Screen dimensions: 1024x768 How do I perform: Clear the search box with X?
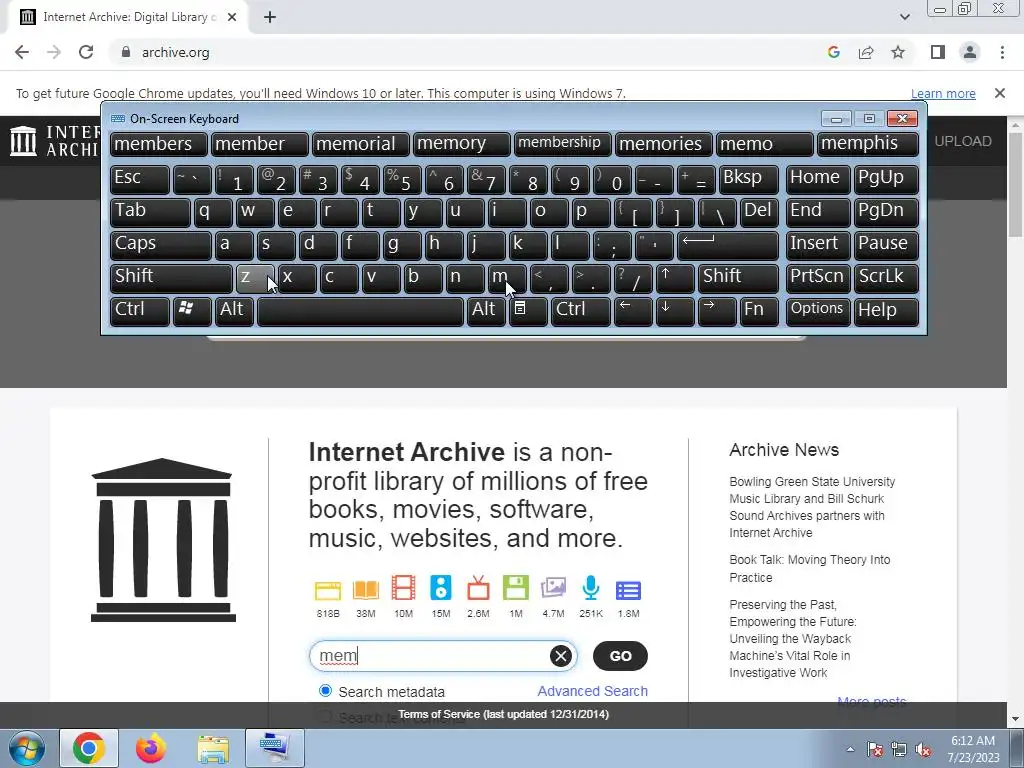pyautogui.click(x=560, y=656)
